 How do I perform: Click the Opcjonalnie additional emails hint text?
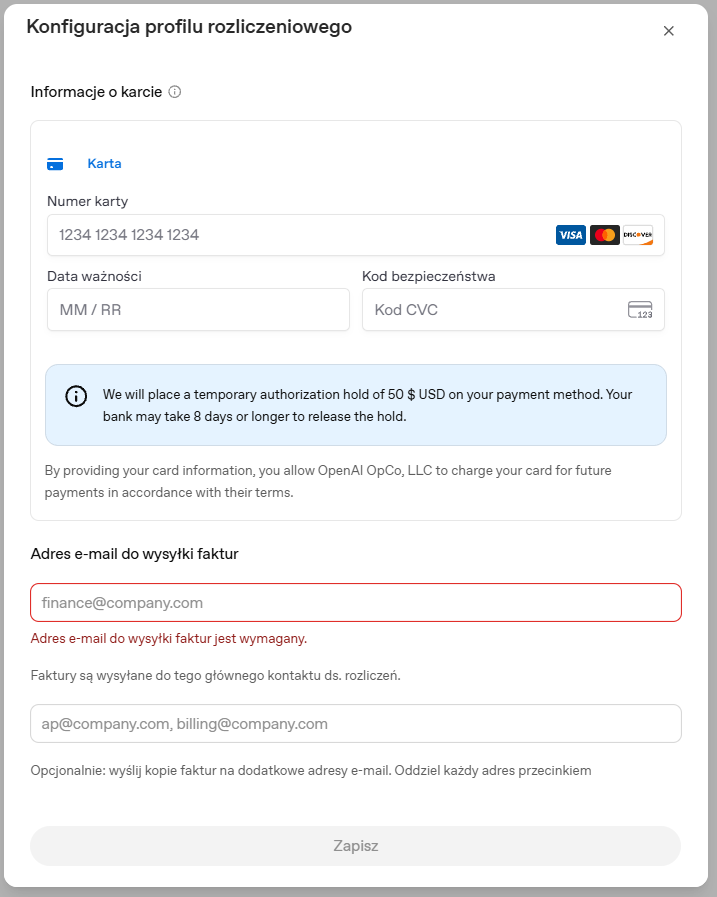click(x=311, y=771)
